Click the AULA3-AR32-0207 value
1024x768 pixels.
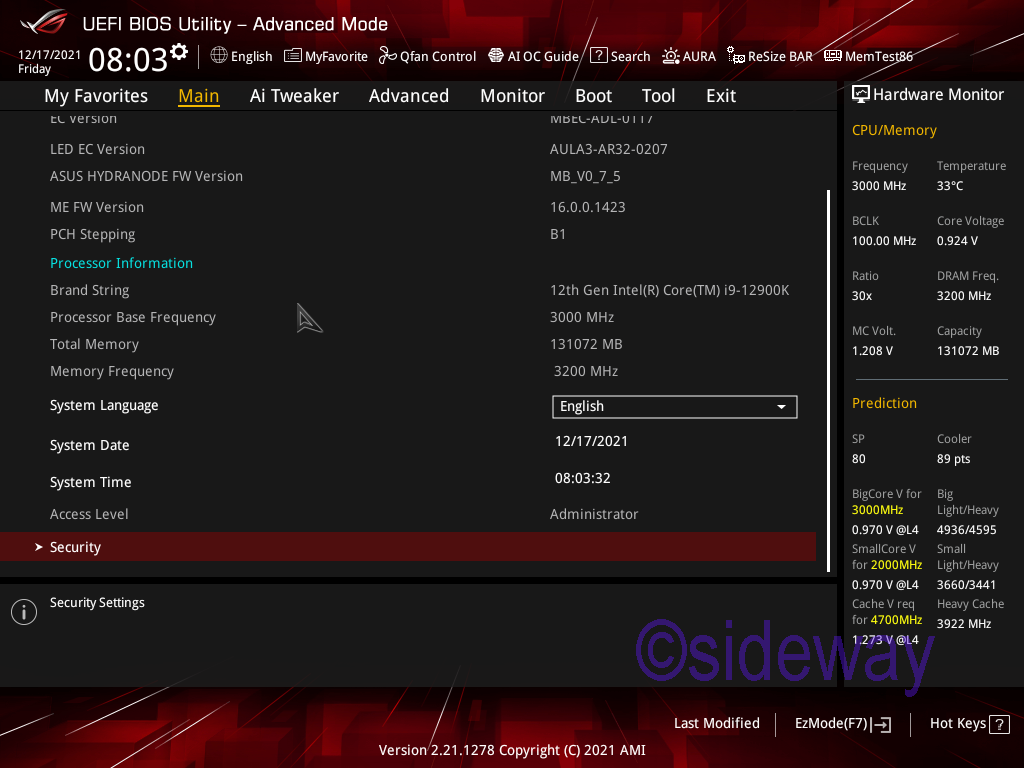[x=609, y=149]
